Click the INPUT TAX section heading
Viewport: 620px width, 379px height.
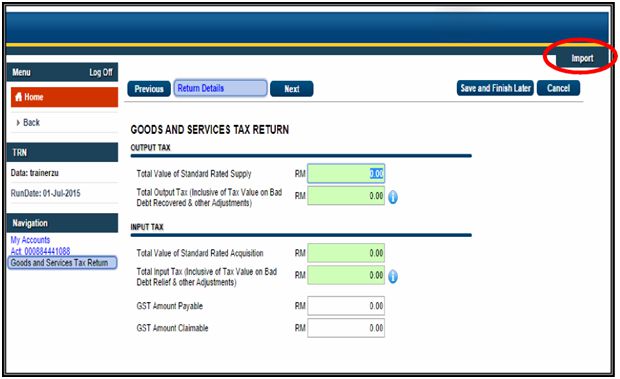pos(147,227)
